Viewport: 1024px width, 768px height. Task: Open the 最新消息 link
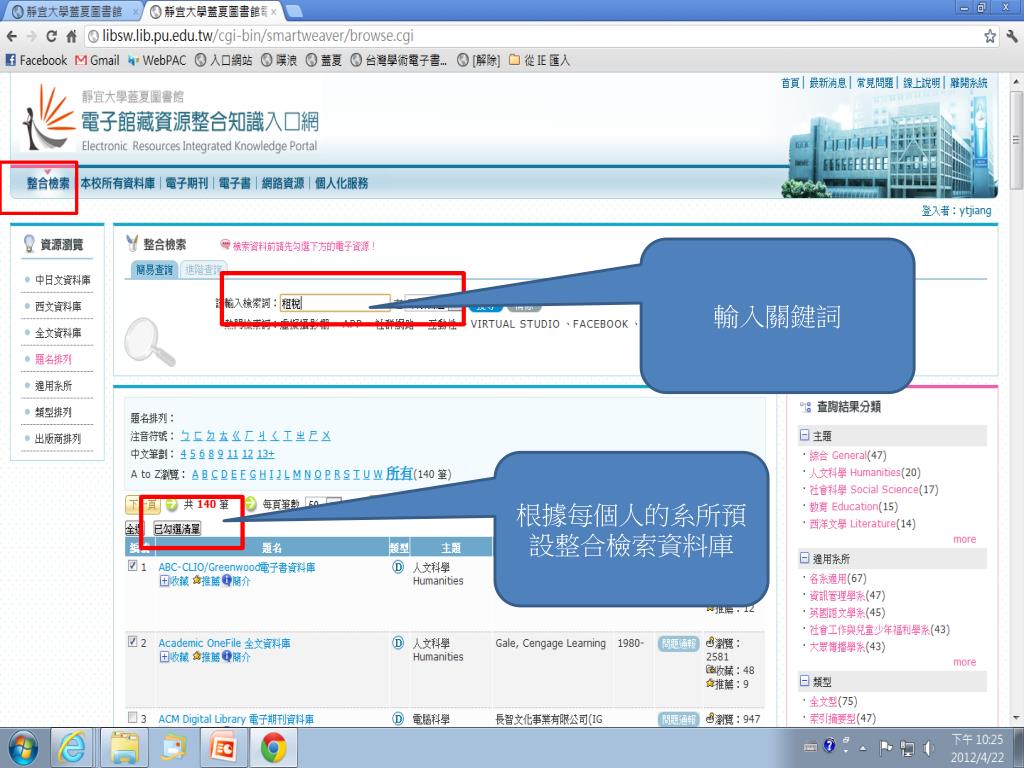click(x=828, y=83)
